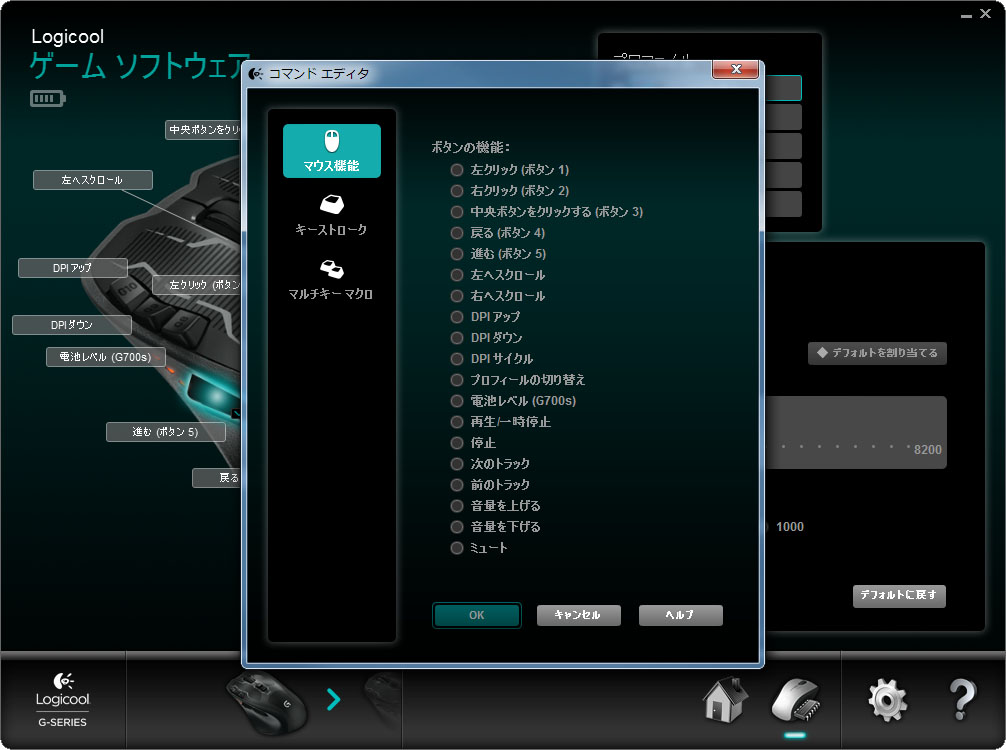Select 右クリック (ボタン 2) radio button
Image resolution: width=1006 pixels, height=750 pixels.
pyautogui.click(x=457, y=191)
